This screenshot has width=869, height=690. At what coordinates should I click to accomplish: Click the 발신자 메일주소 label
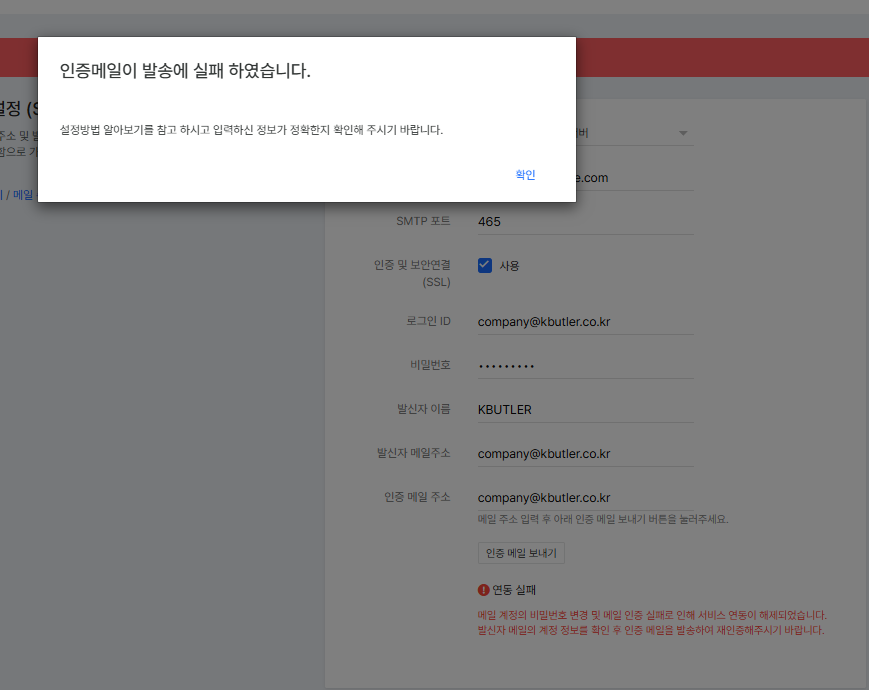[413, 453]
